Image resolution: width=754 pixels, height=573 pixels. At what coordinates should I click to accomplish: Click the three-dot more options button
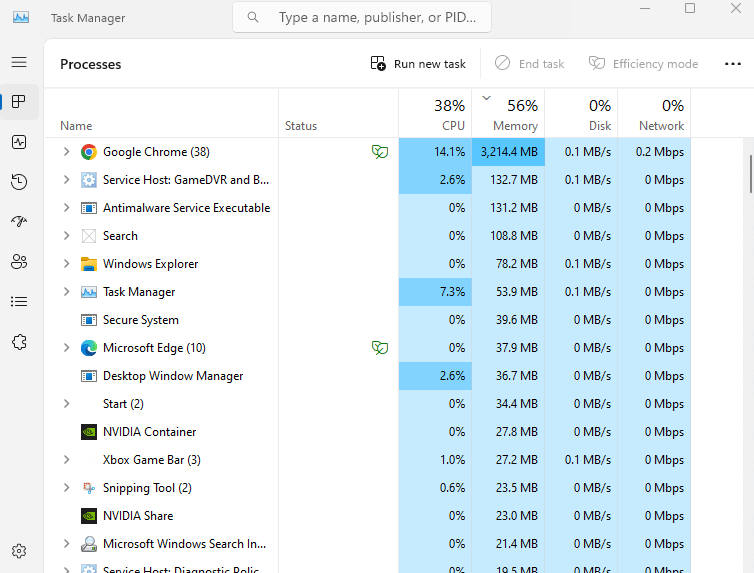coord(732,64)
